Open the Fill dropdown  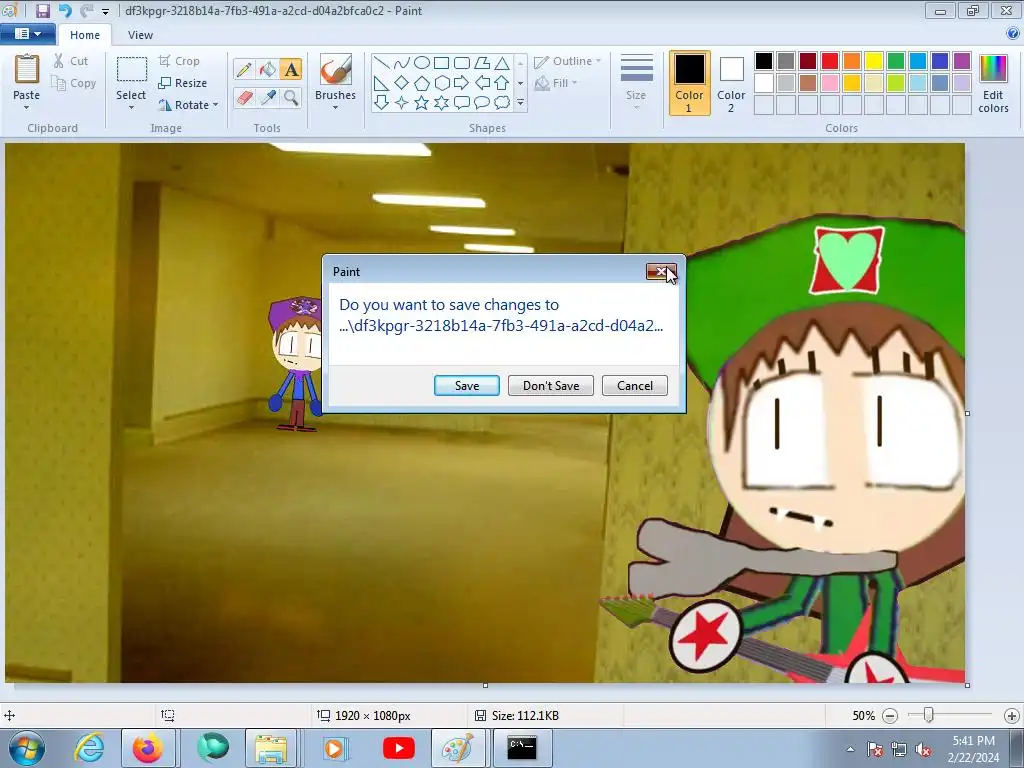pyautogui.click(x=556, y=83)
